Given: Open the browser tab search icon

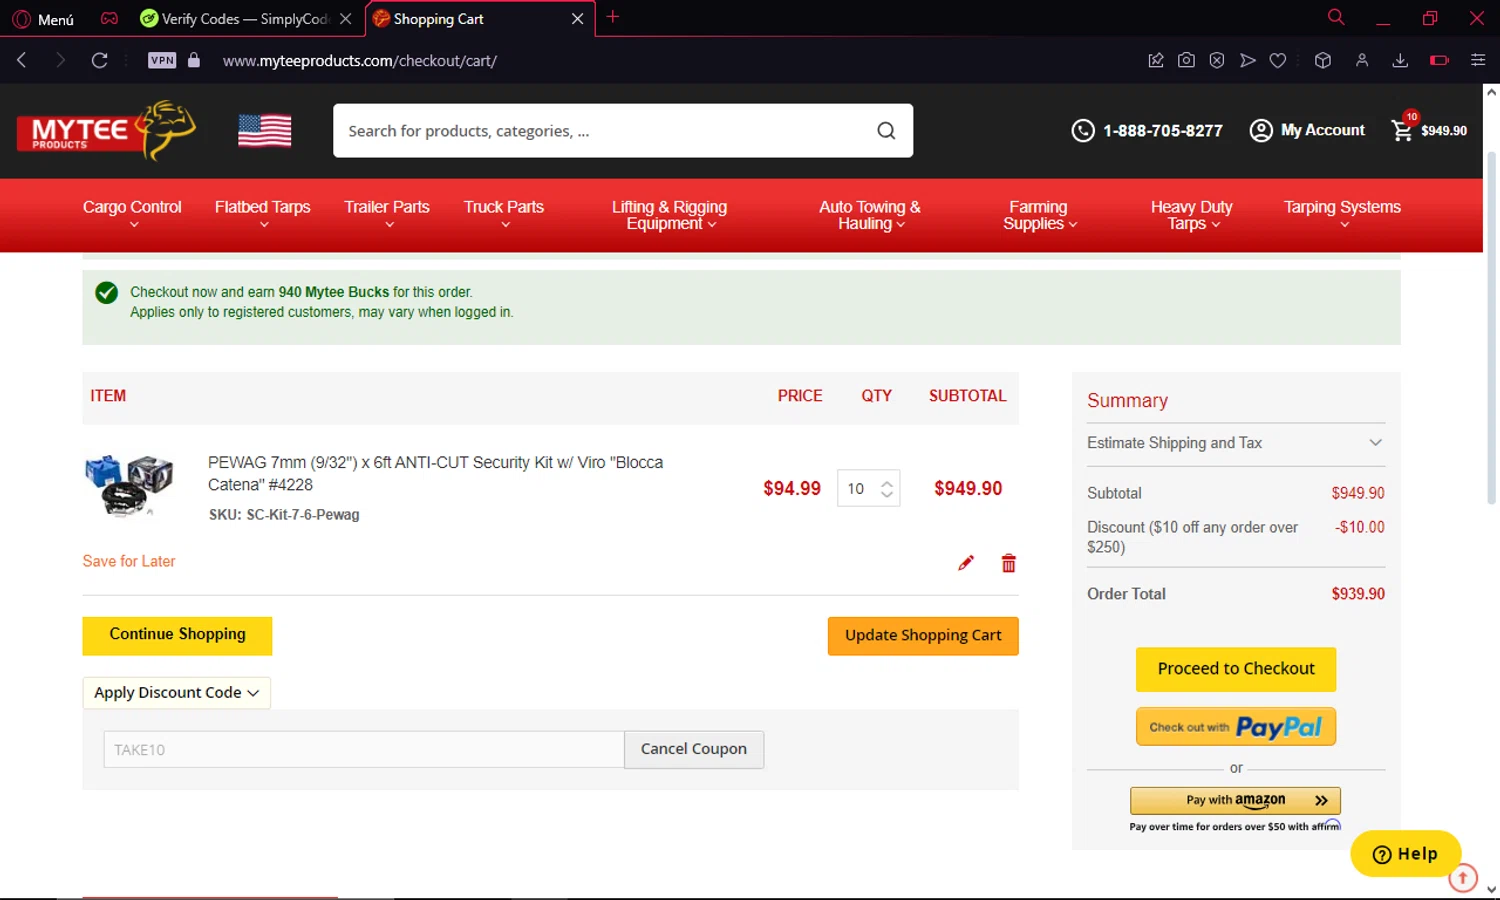Looking at the screenshot, I should click(1336, 17).
